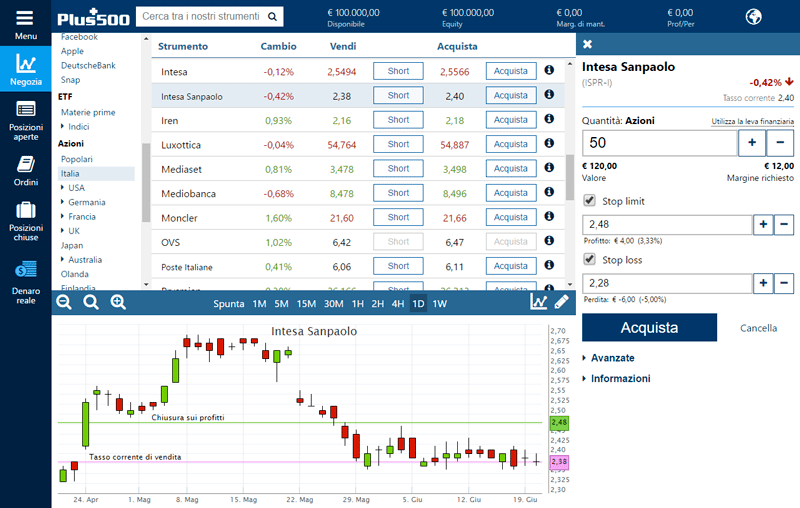Click the quantity input field
Screen dimensions: 800x508
coord(660,143)
